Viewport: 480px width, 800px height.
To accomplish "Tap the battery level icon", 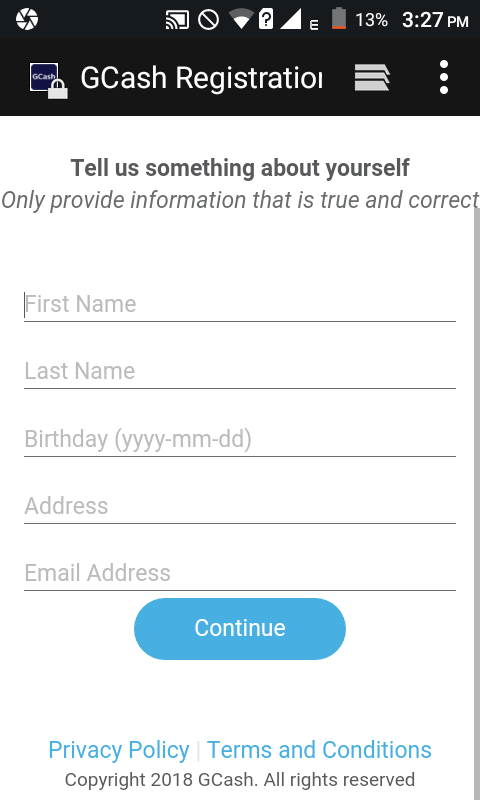I will pos(339,19).
